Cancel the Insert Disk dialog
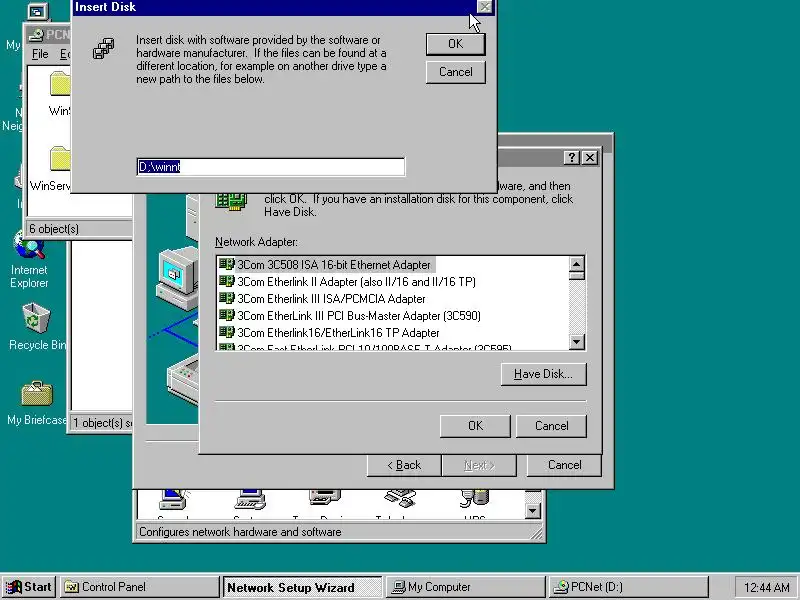 pos(455,72)
